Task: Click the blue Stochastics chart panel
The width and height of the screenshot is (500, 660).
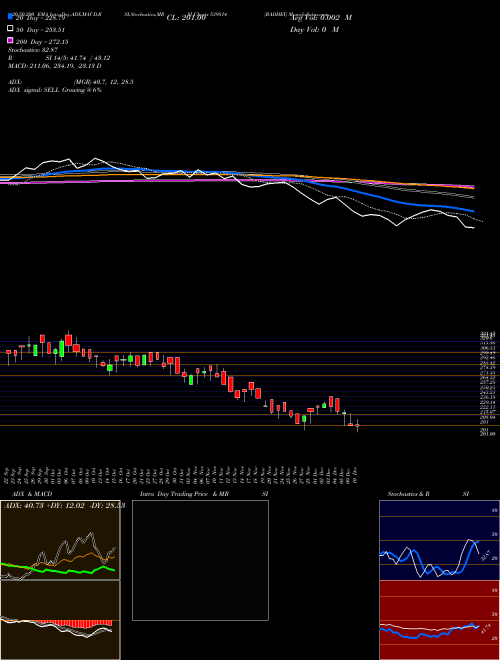Action: pos(439,540)
